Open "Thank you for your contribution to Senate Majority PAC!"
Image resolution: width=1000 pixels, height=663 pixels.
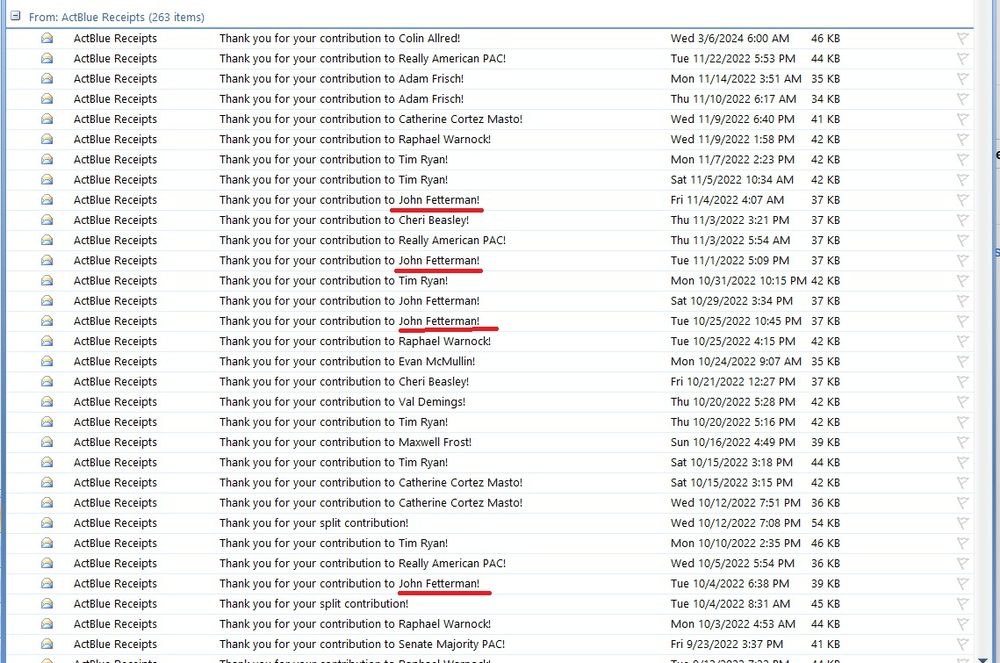point(362,644)
